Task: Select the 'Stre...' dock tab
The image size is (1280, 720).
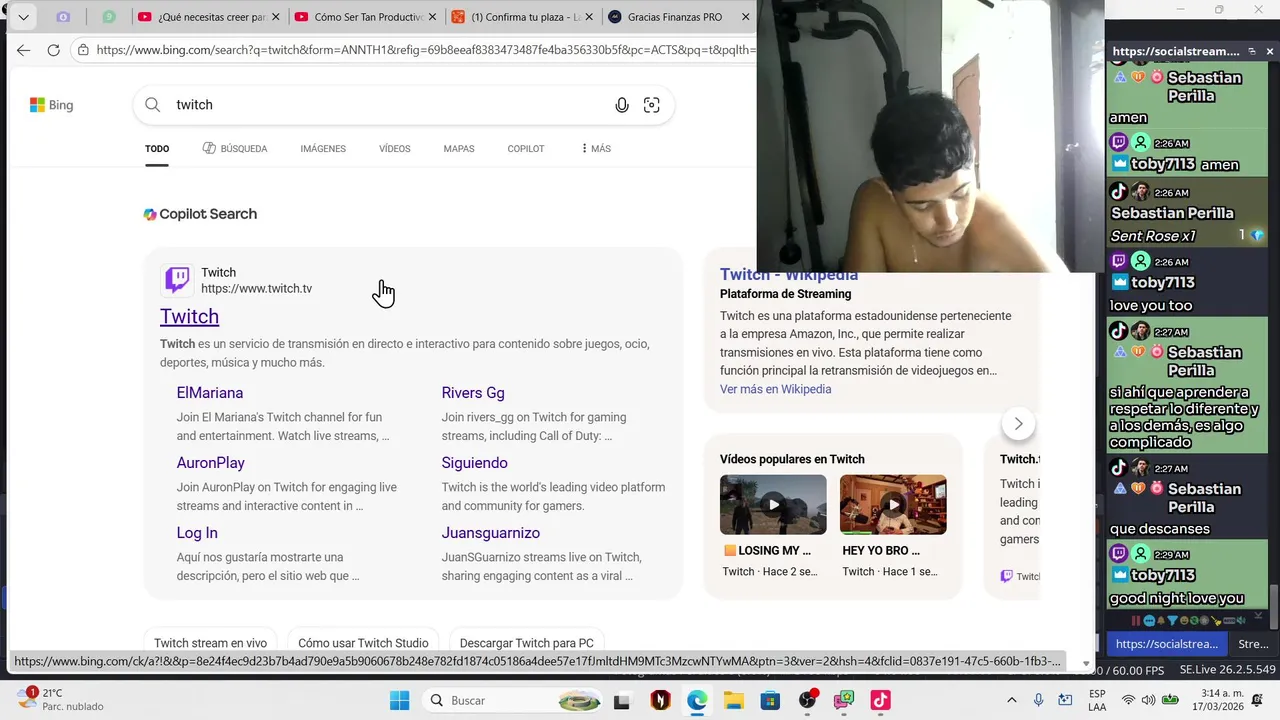Action: pos(1253,644)
